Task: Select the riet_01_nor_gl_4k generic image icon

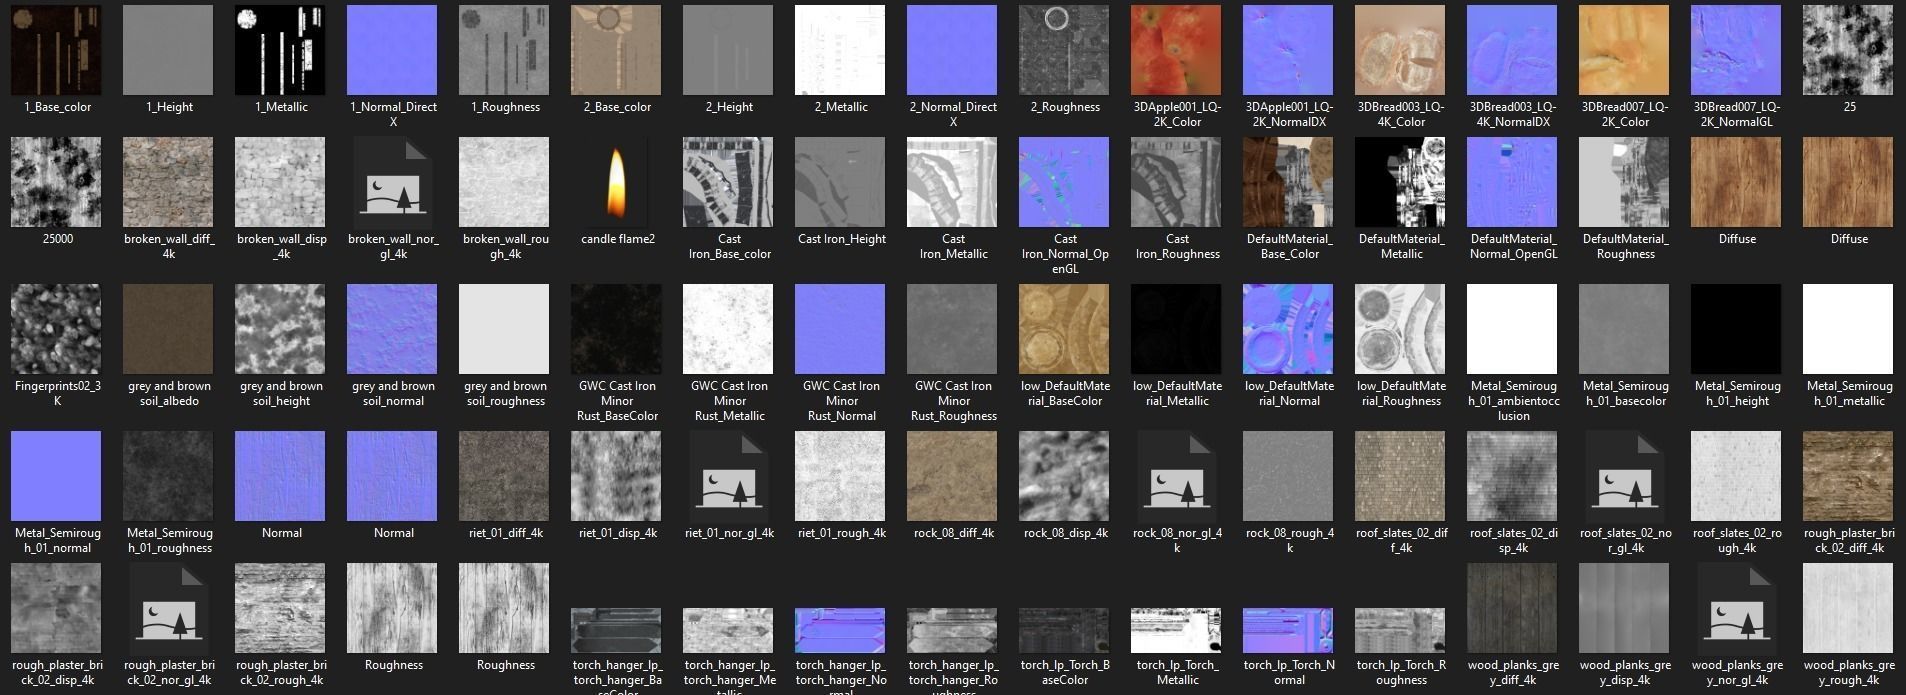Action: tap(729, 476)
